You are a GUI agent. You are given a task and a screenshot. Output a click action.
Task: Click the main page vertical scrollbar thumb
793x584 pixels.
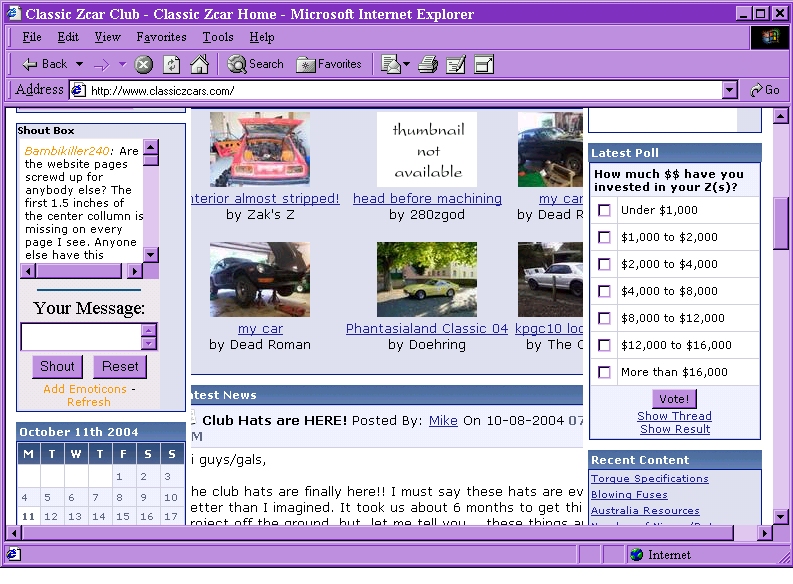[x=780, y=223]
